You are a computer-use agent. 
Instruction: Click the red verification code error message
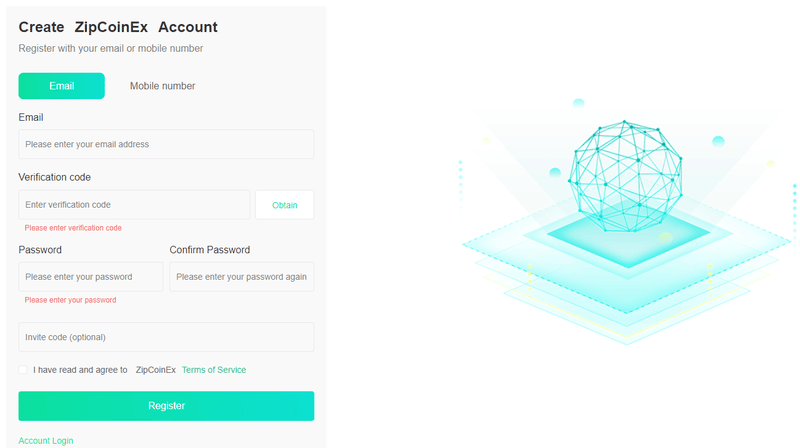click(x=73, y=228)
